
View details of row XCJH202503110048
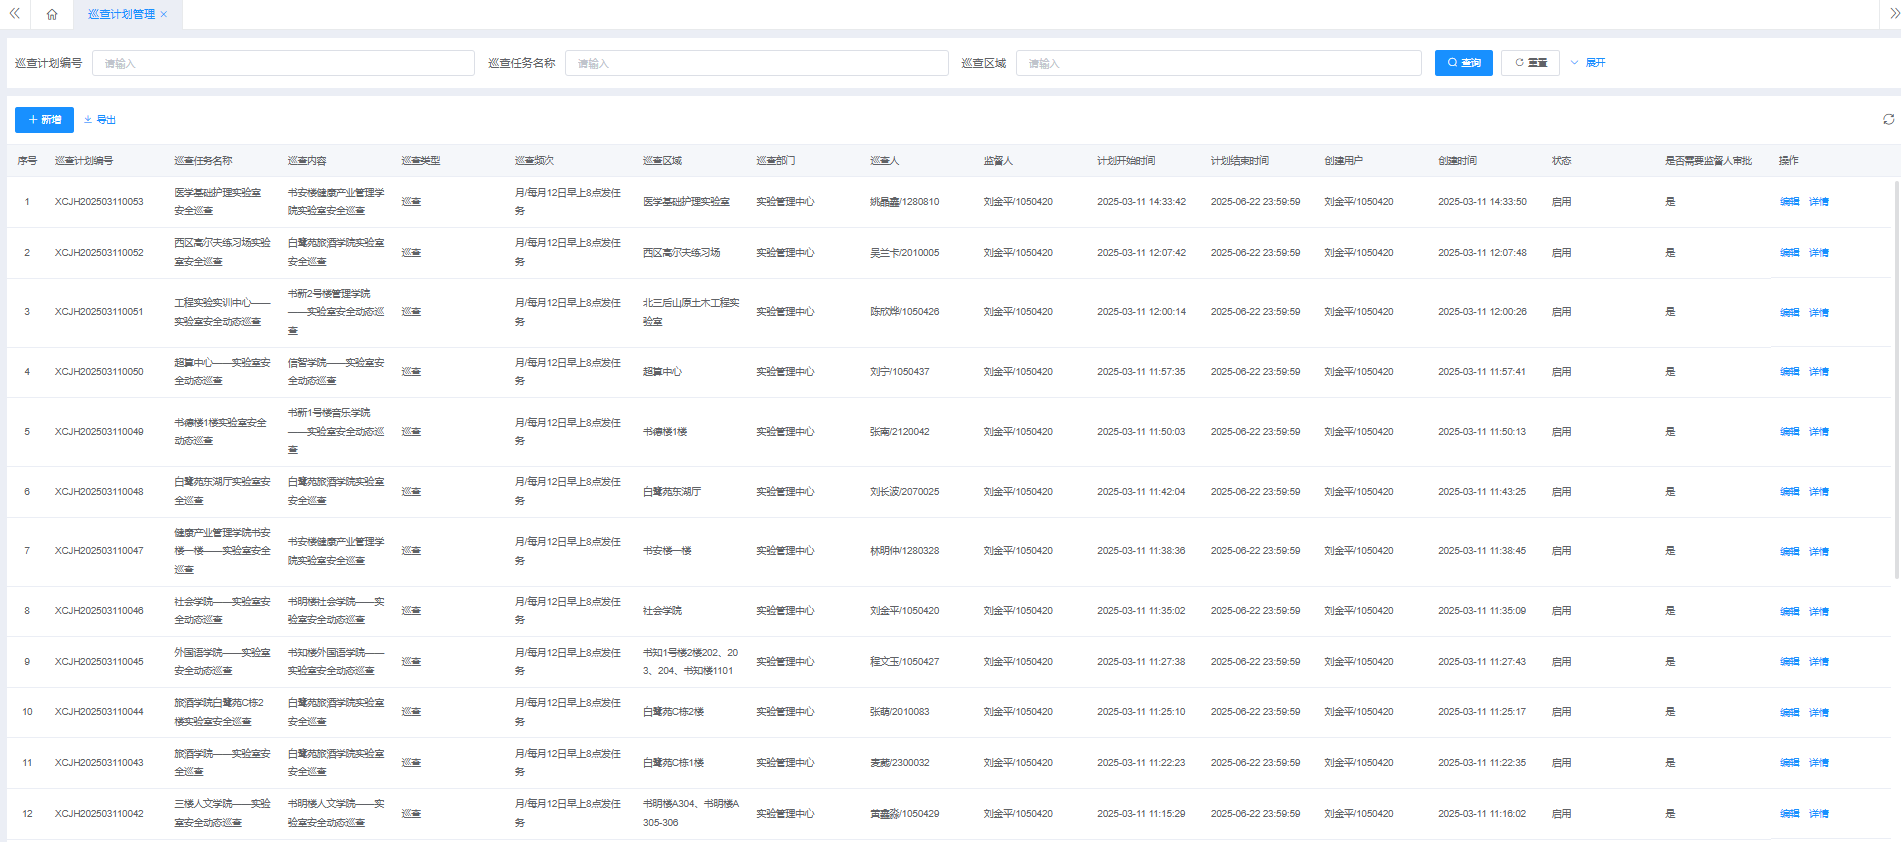[x=1818, y=492]
